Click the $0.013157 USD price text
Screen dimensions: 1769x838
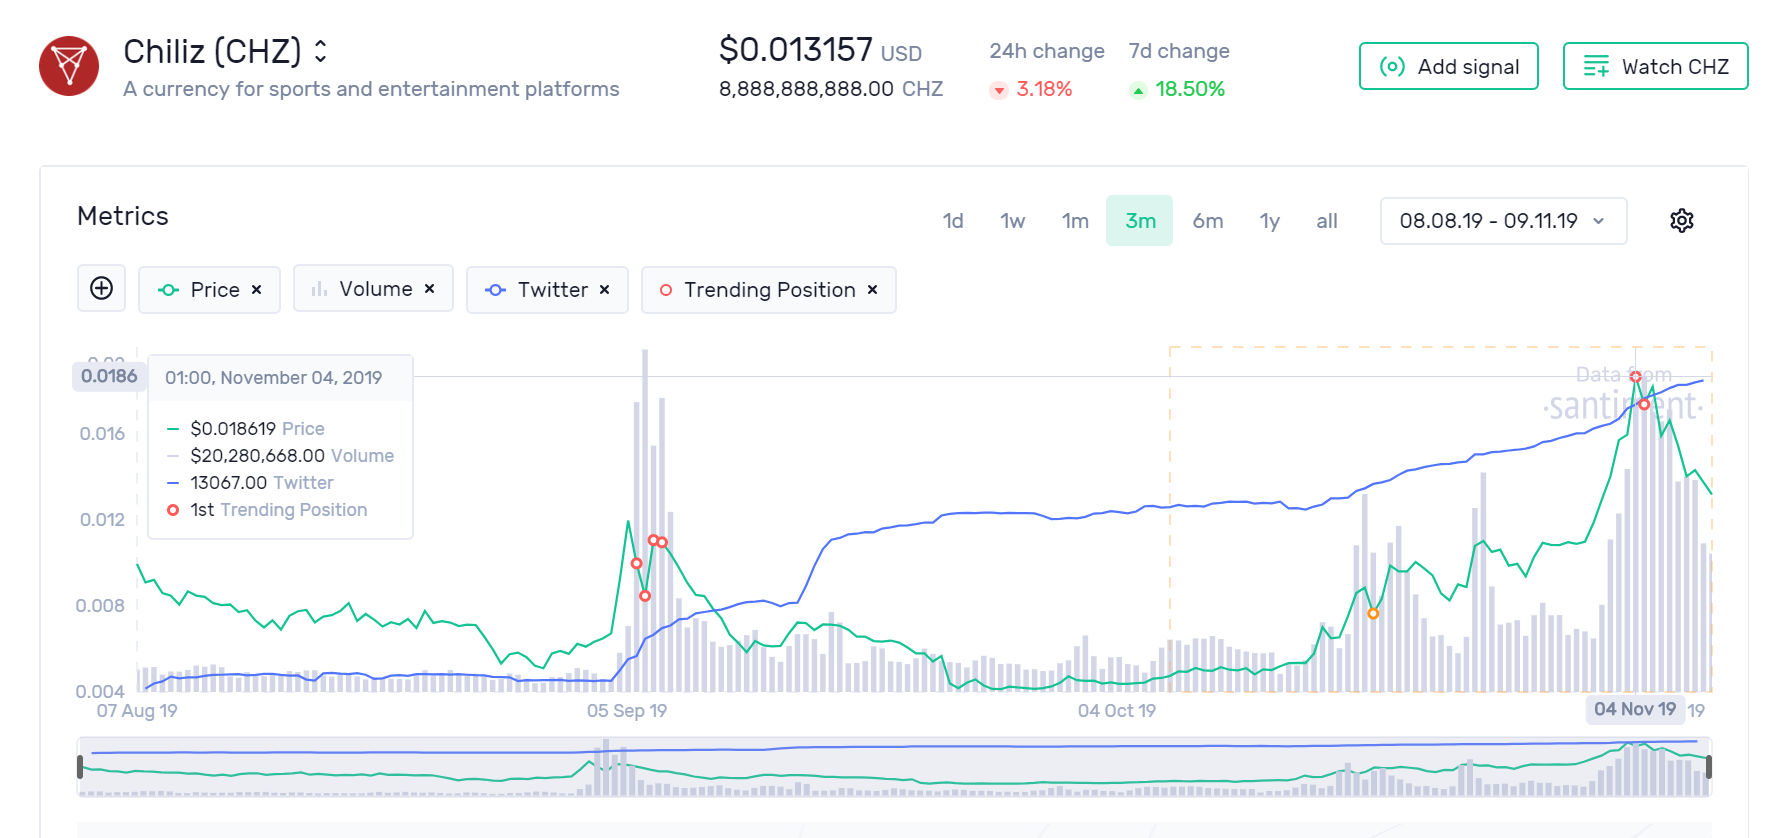[x=820, y=50]
